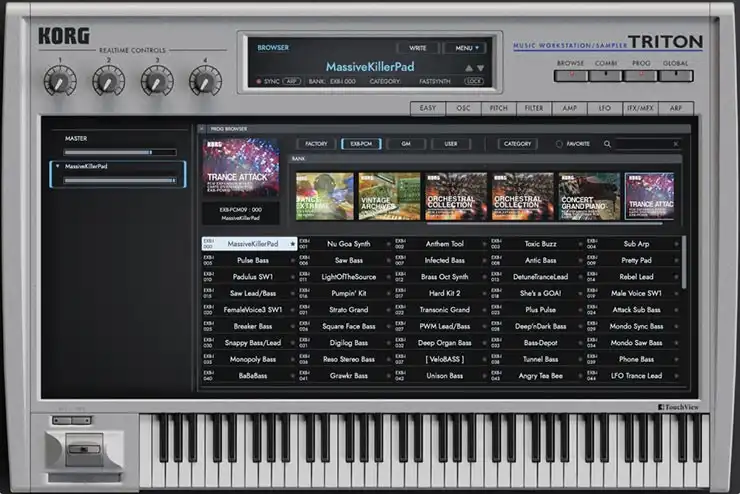Toggle the right SW2 switch above the joystick
The width and height of the screenshot is (740, 494).
tap(81, 420)
